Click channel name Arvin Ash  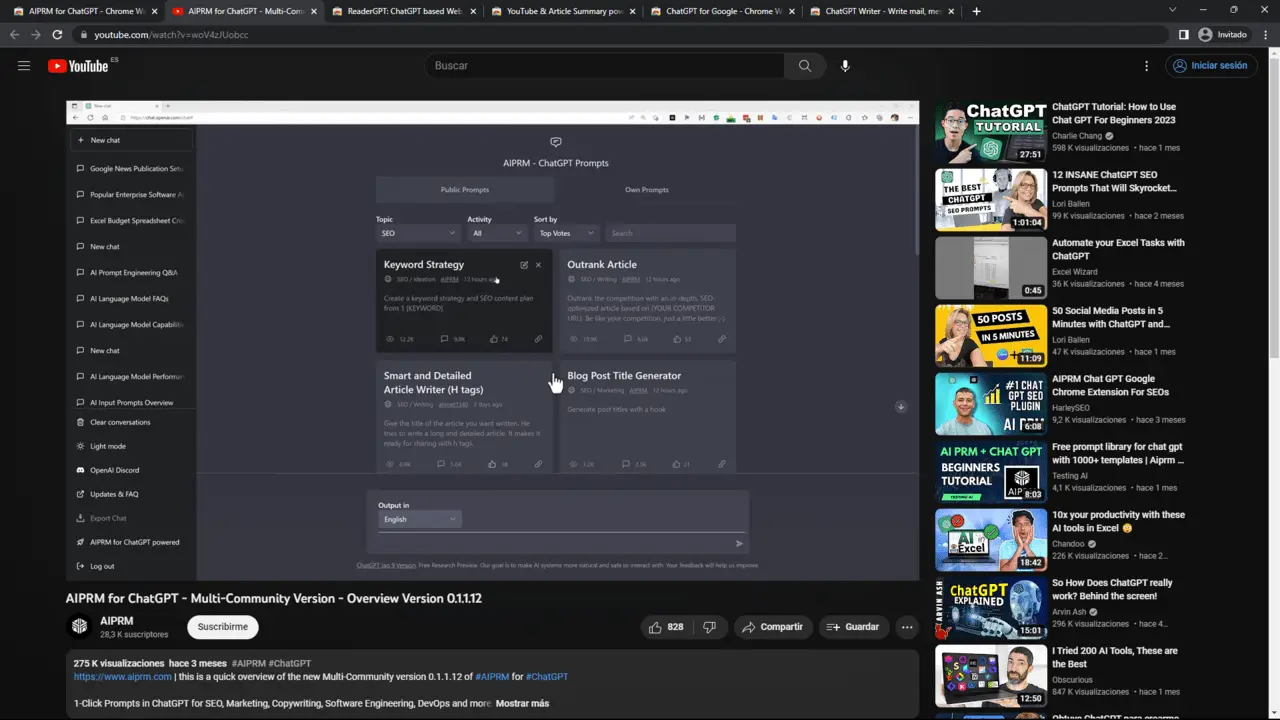click(1071, 612)
